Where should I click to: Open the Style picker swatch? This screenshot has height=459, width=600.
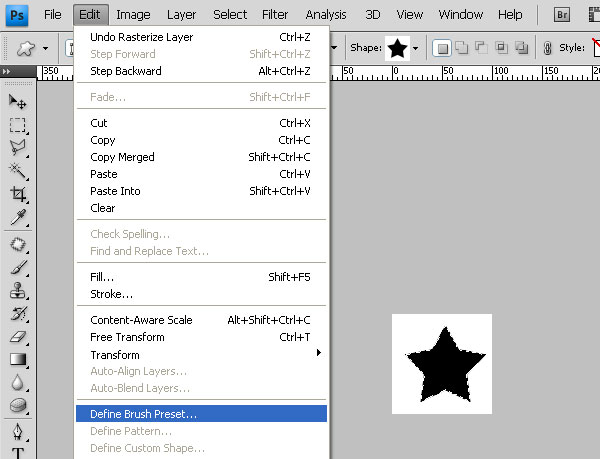click(x=596, y=48)
